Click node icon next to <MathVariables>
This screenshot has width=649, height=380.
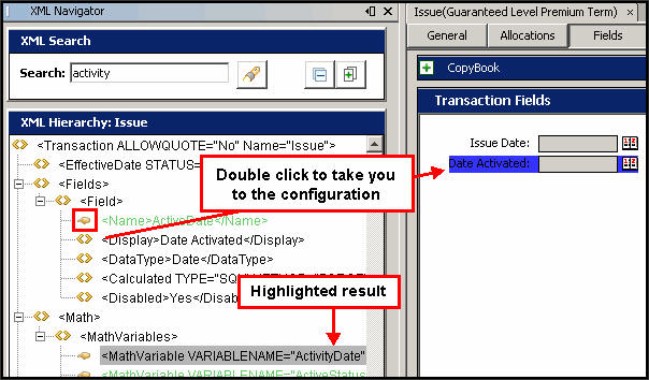coord(63,336)
